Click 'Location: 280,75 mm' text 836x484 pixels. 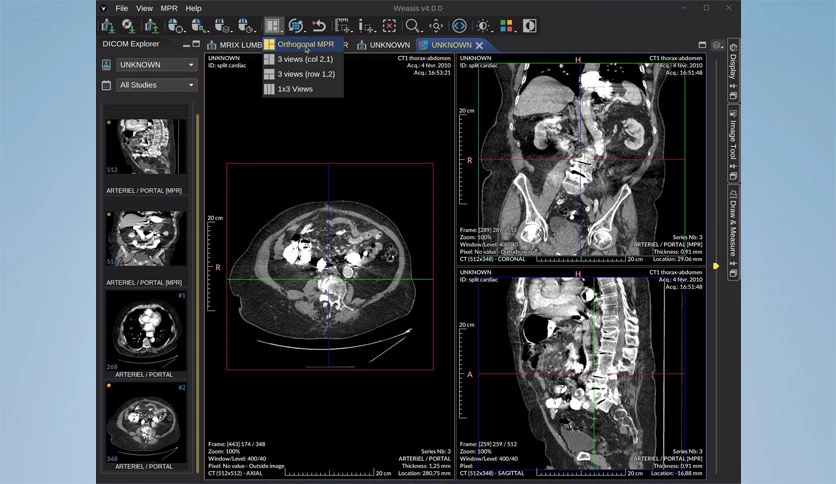pyautogui.click(x=424, y=473)
